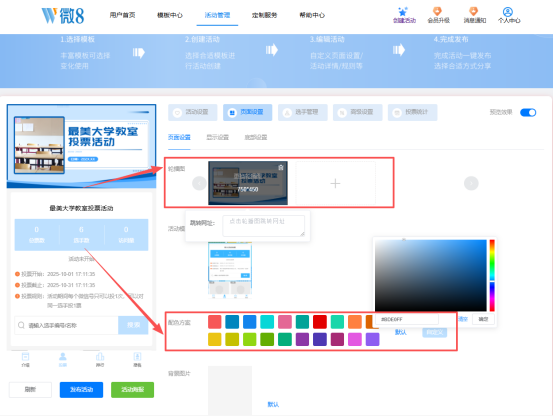554x416 pixels.
Task: Click the 跳转网址 input field
Action: [x=264, y=226]
